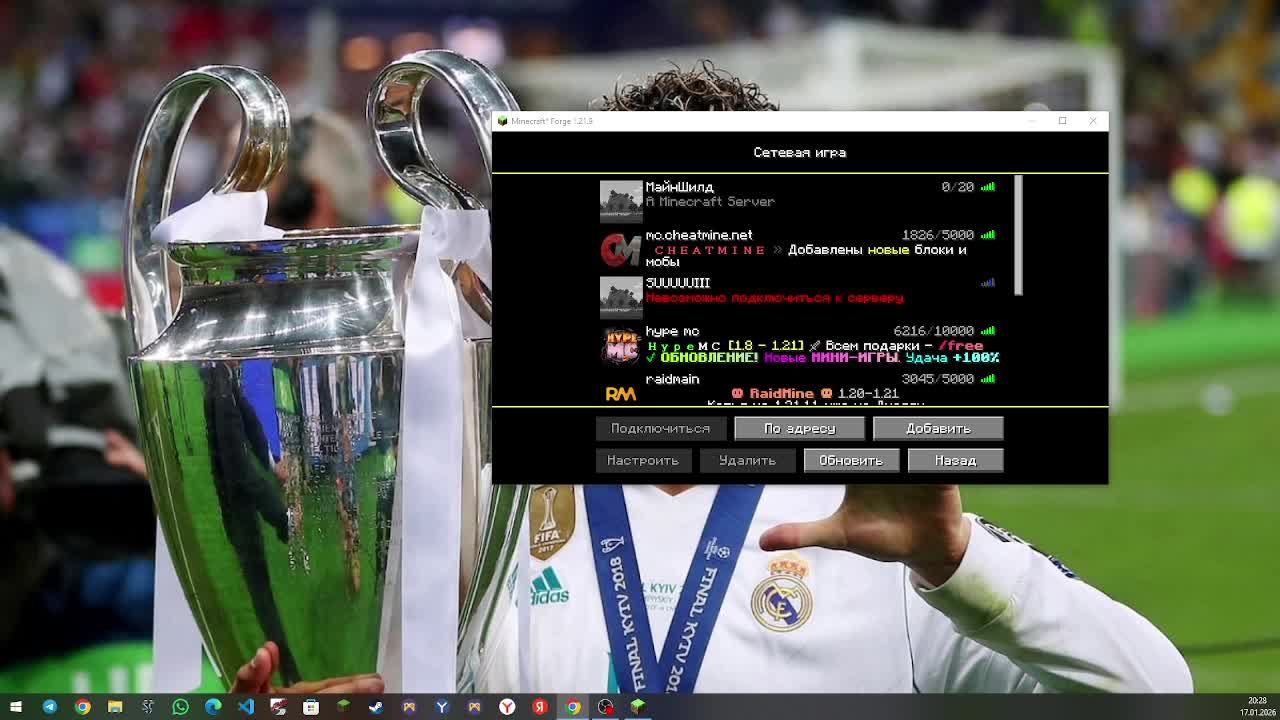Open the red Yandex Я taskbar icon
Screen dimensions: 1280x720
pos(540,707)
